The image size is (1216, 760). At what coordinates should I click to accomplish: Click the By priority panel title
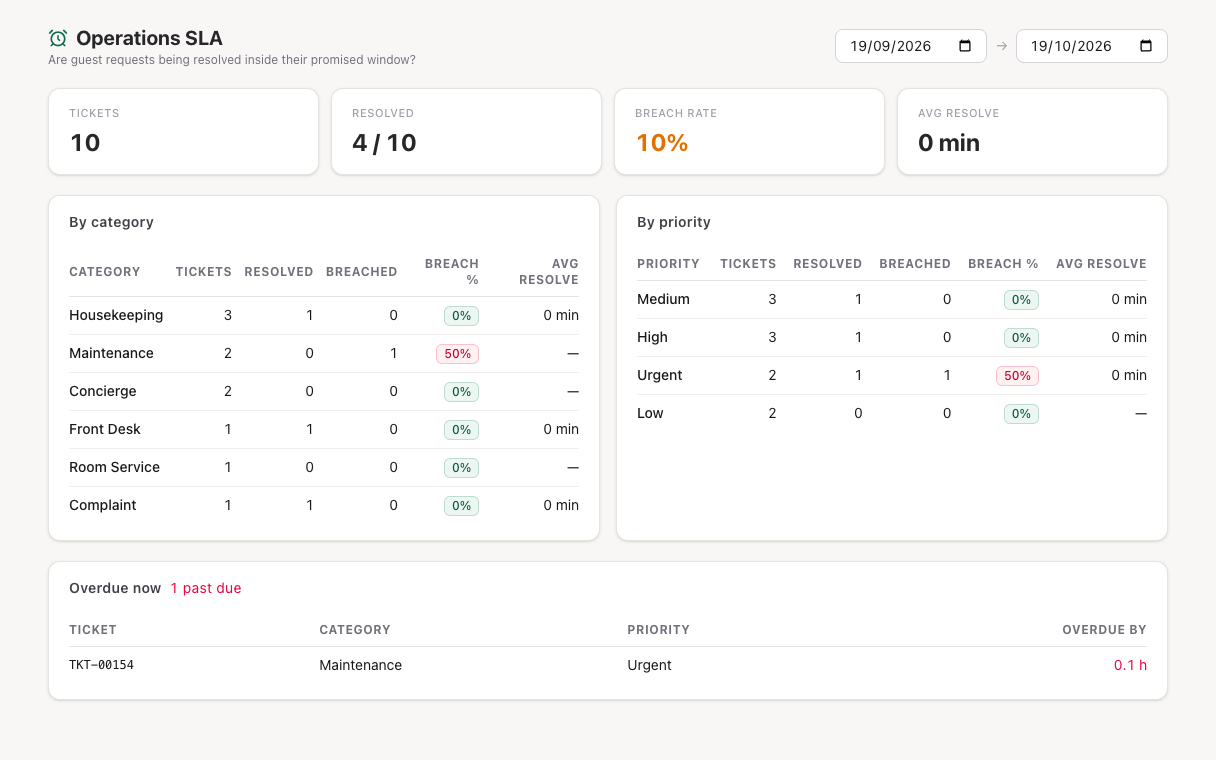click(x=674, y=222)
